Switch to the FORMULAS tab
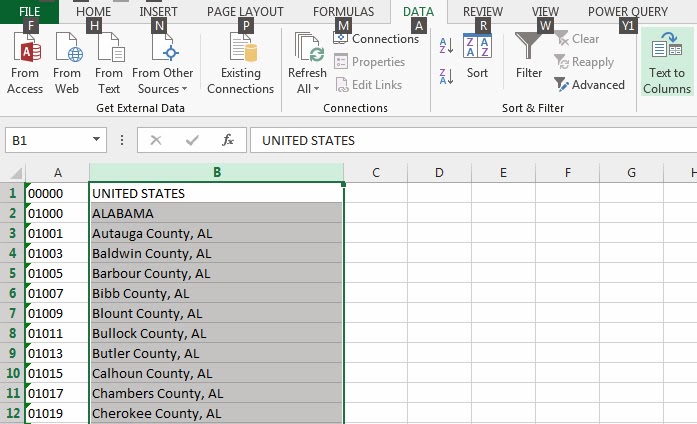This screenshot has height=424, width=697. [343, 12]
